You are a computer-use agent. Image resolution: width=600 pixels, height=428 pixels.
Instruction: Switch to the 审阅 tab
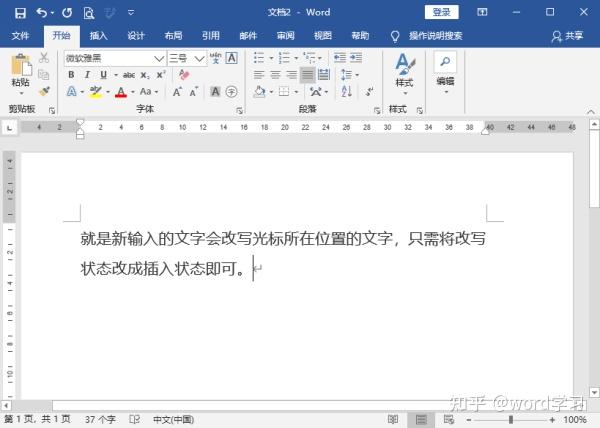pyautogui.click(x=285, y=36)
